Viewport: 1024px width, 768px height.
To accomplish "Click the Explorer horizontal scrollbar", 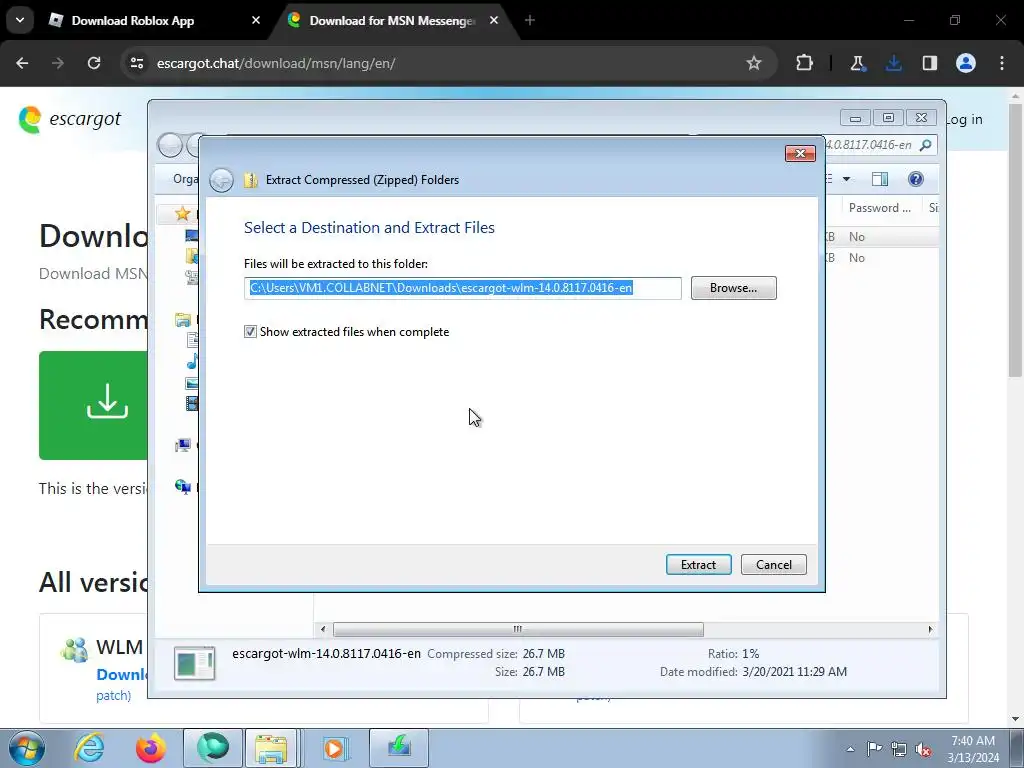I will pyautogui.click(x=518, y=629).
